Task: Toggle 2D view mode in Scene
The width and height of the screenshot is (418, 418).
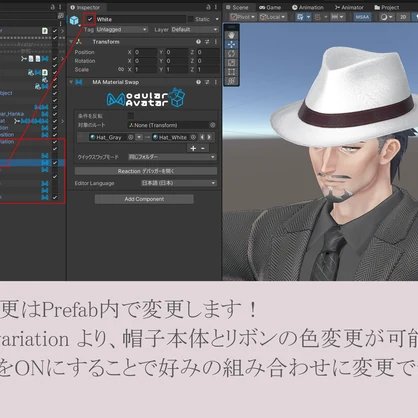Action: pyautogui.click(x=403, y=17)
